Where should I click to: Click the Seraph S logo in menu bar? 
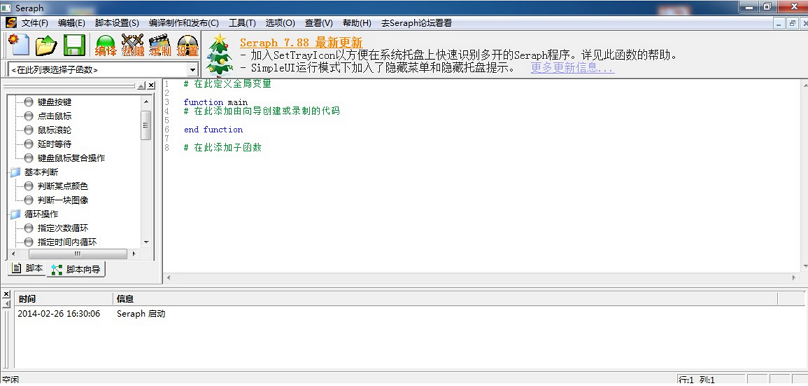click(11, 23)
